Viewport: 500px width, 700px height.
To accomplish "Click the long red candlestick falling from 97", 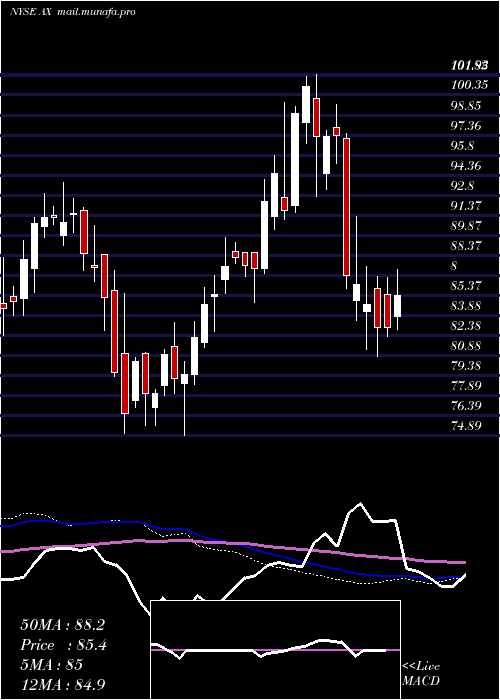I will point(346,207).
